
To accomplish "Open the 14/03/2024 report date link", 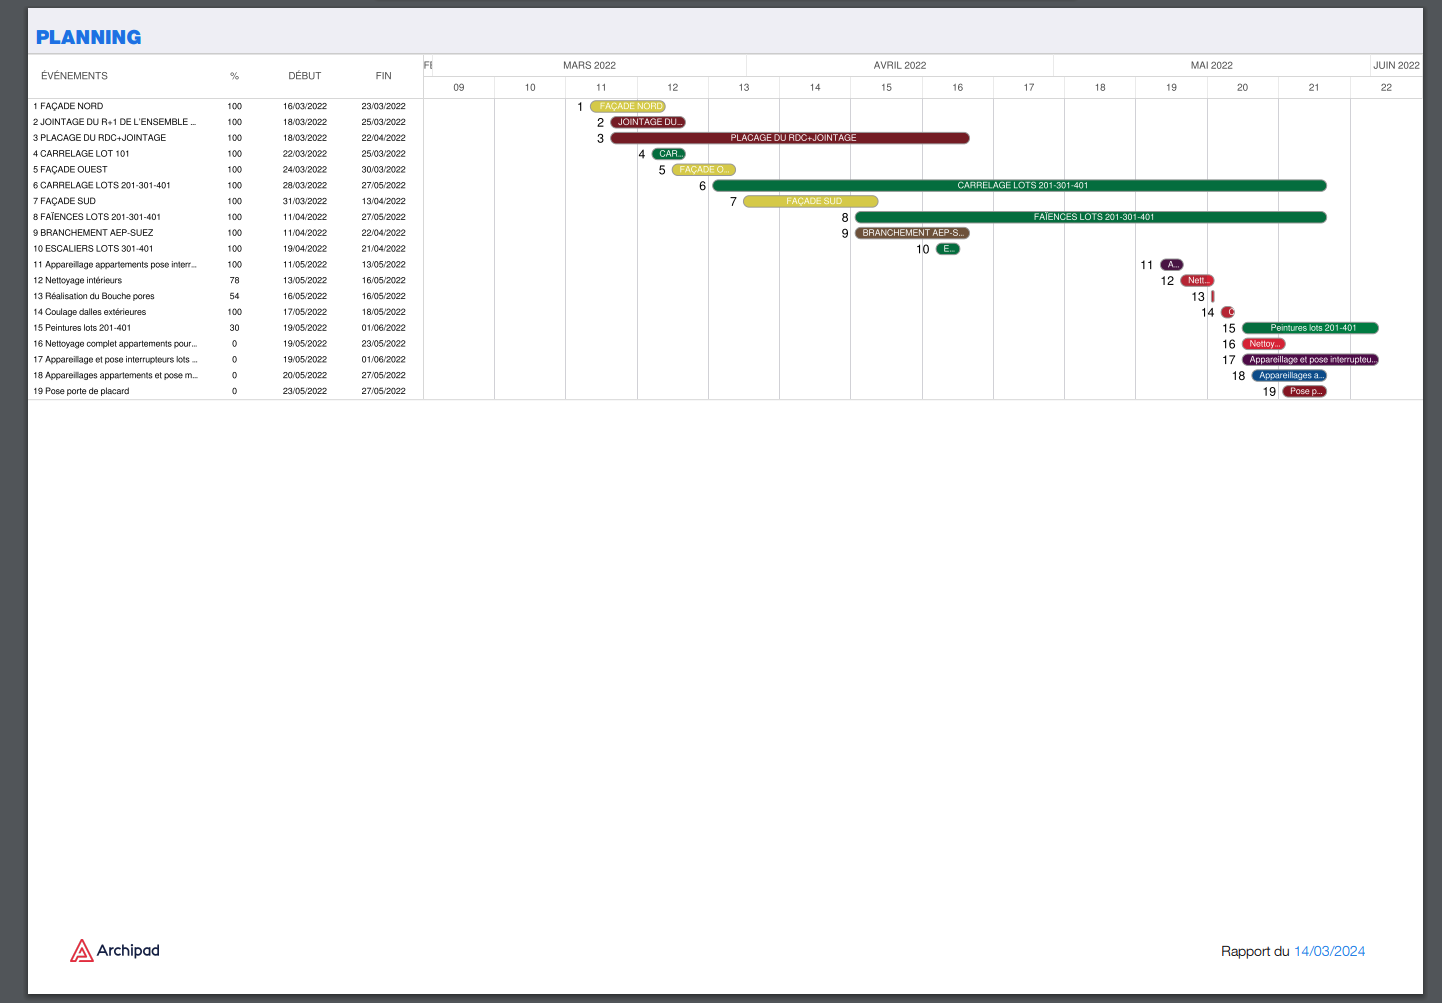I will pos(1329,951).
